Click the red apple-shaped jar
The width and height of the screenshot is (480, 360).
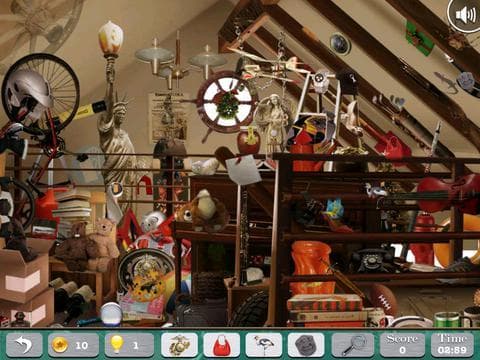point(248,140)
